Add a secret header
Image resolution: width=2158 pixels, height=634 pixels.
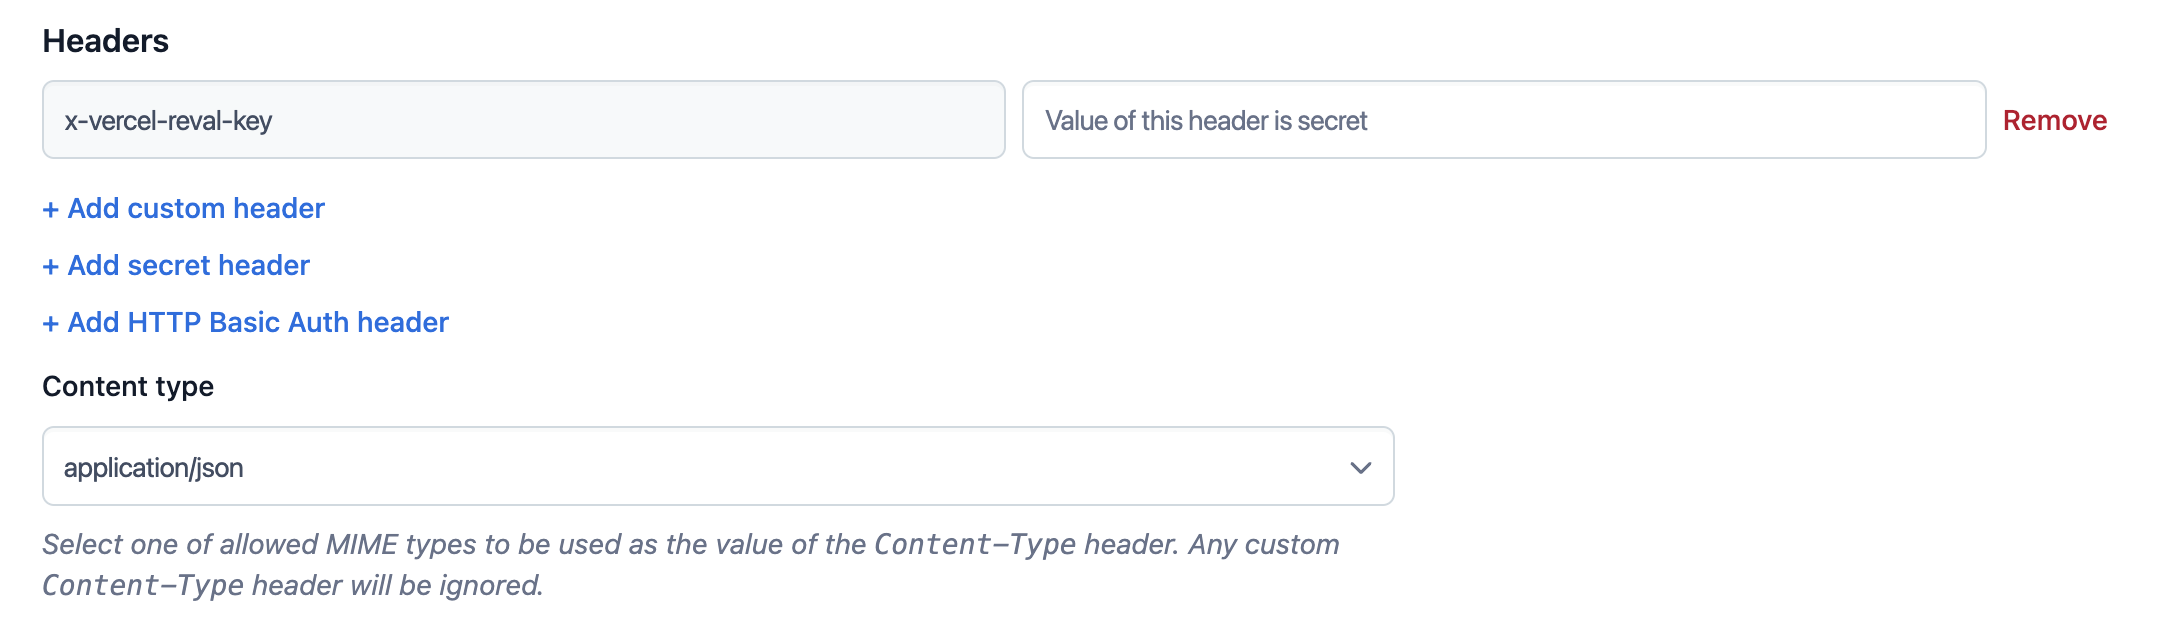point(176,265)
